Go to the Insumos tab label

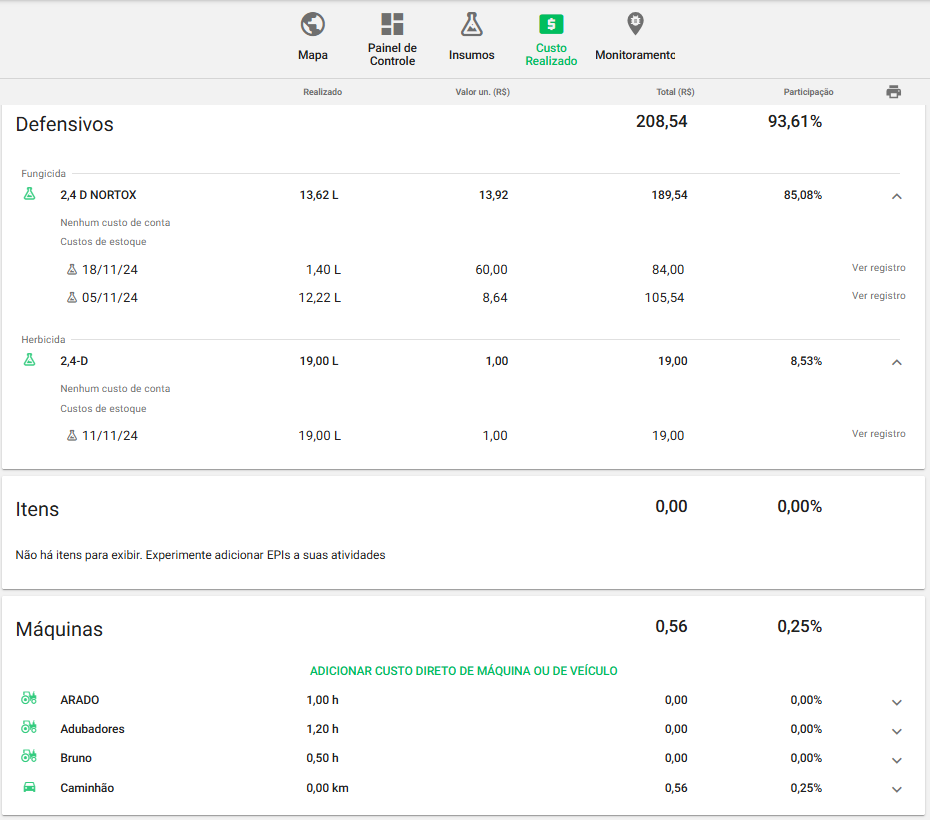(x=471, y=55)
